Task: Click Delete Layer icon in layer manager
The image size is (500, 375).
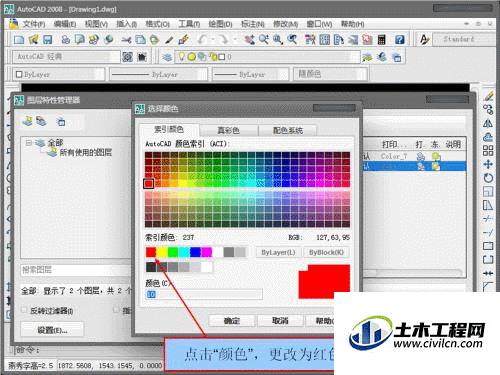Action: click(41, 121)
